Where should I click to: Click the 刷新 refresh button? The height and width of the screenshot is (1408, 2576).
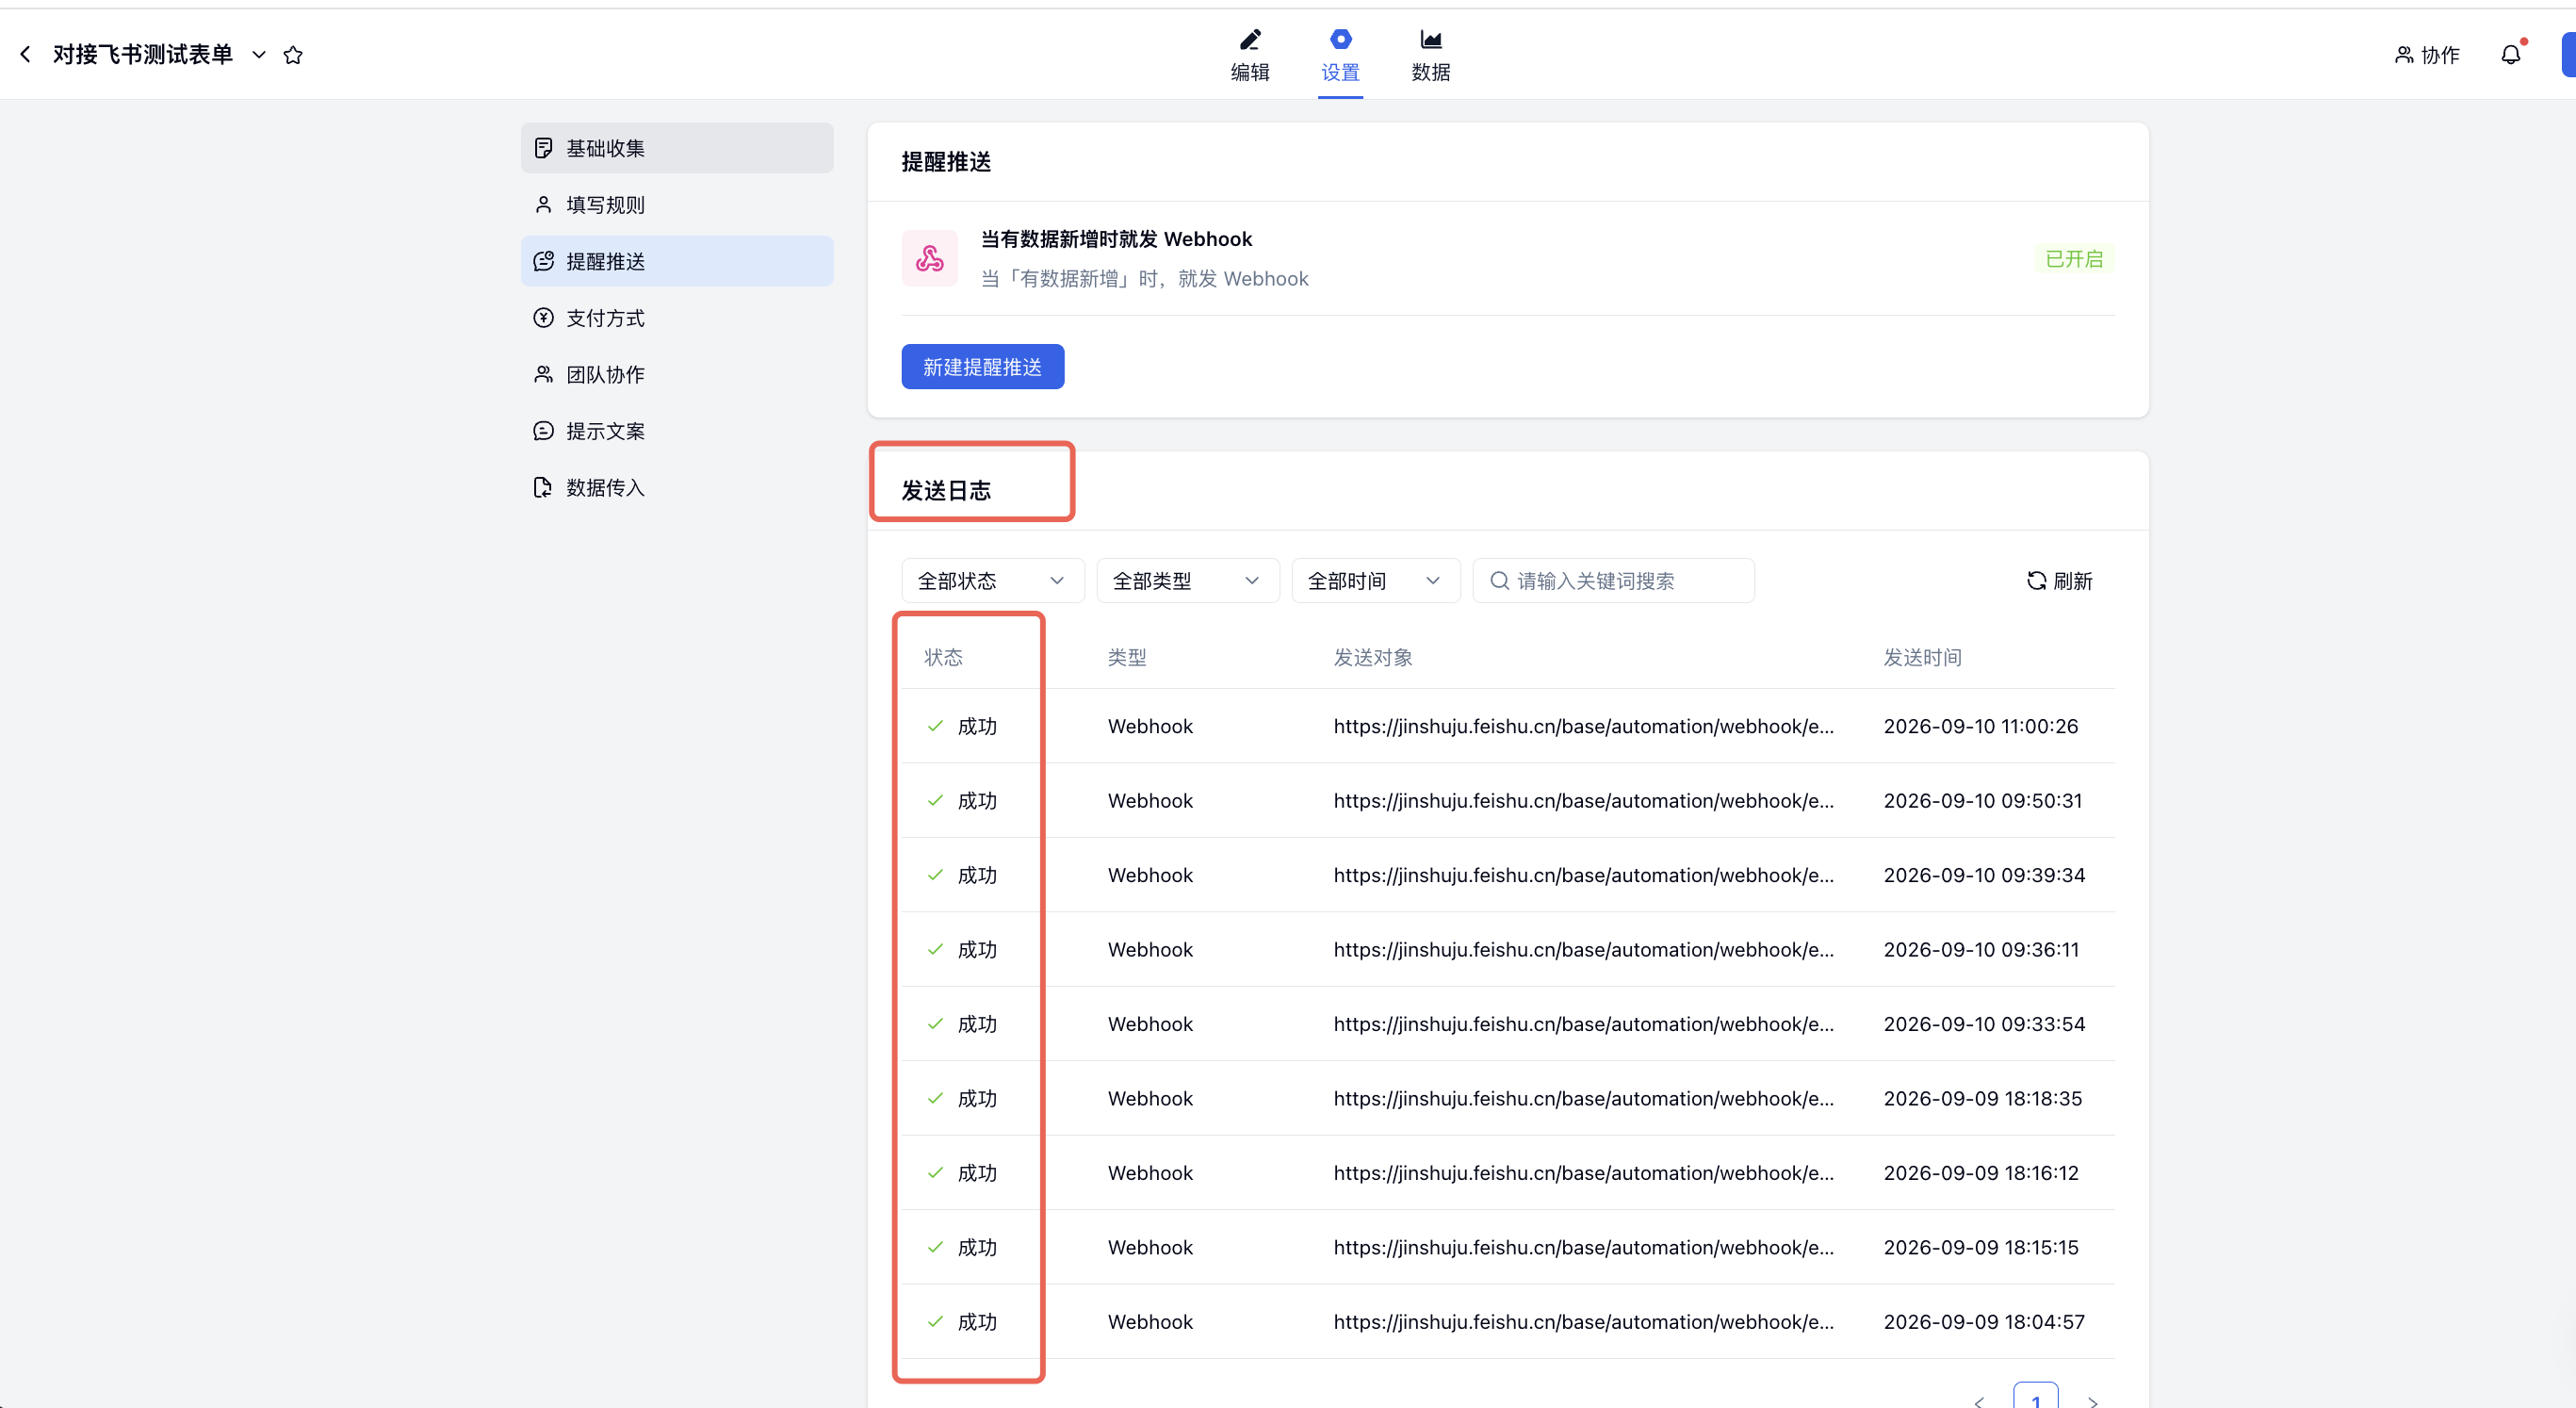(x=2059, y=581)
